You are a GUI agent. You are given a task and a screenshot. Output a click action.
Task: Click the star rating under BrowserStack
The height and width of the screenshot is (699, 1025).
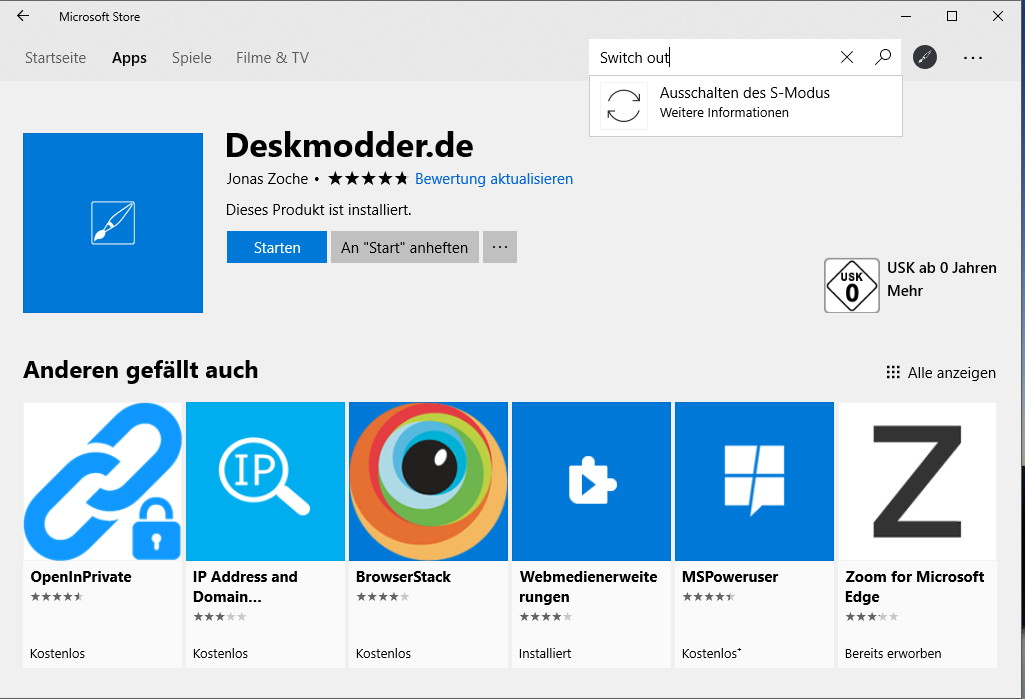383,596
